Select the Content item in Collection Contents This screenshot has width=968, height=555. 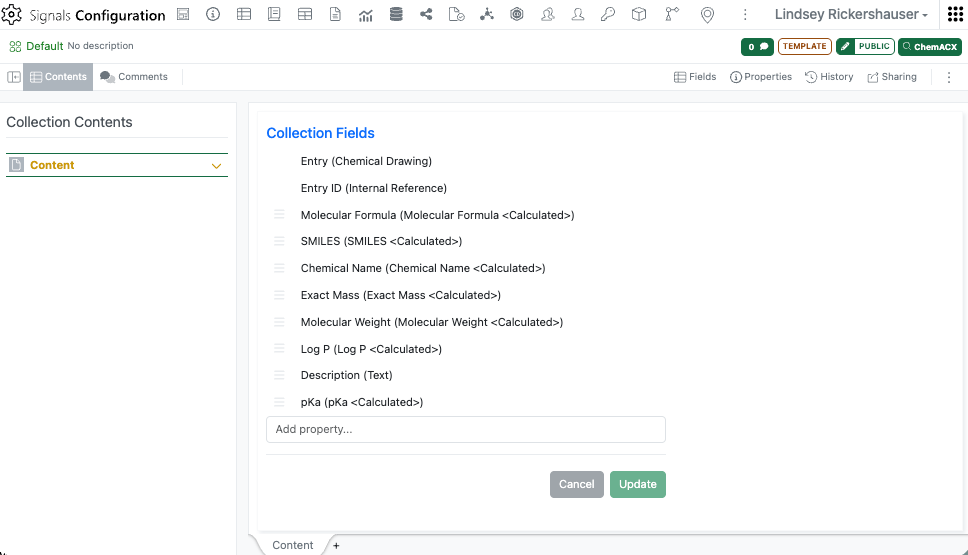pyautogui.click(x=117, y=165)
